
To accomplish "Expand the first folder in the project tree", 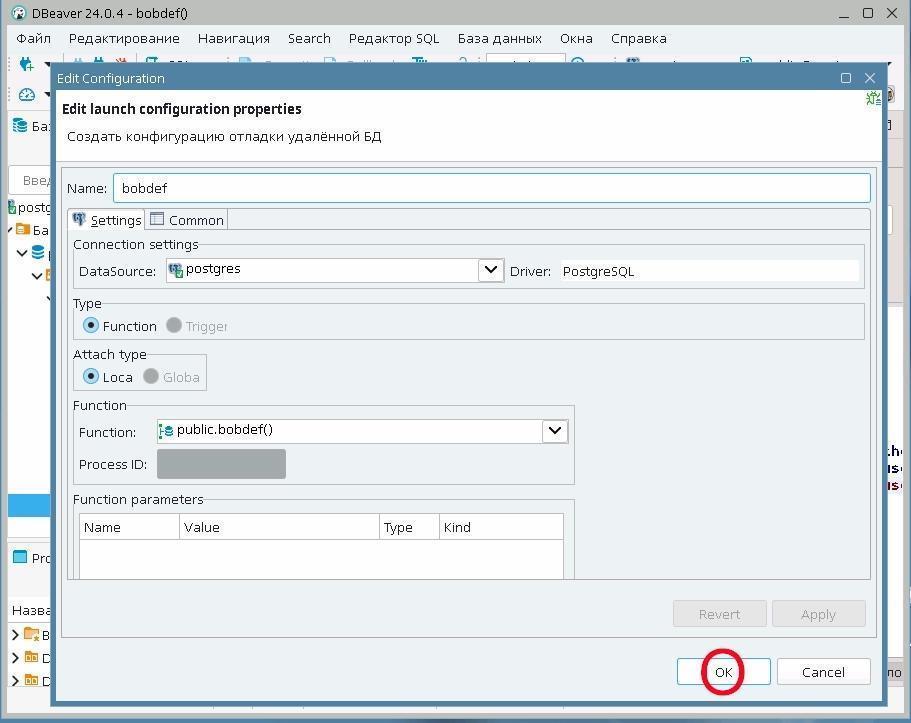I will click(15, 634).
